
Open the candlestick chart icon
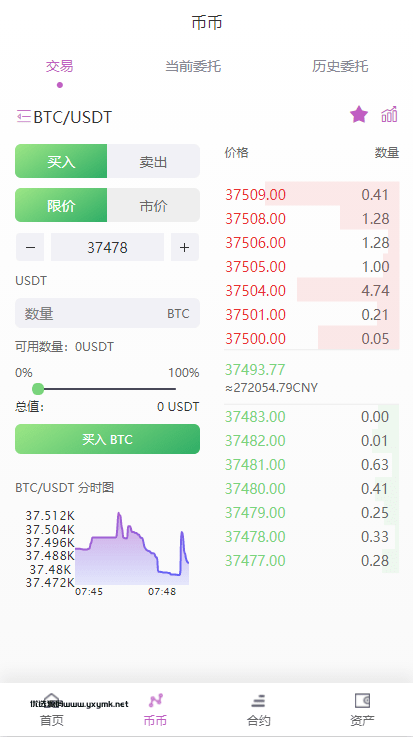tap(389, 114)
